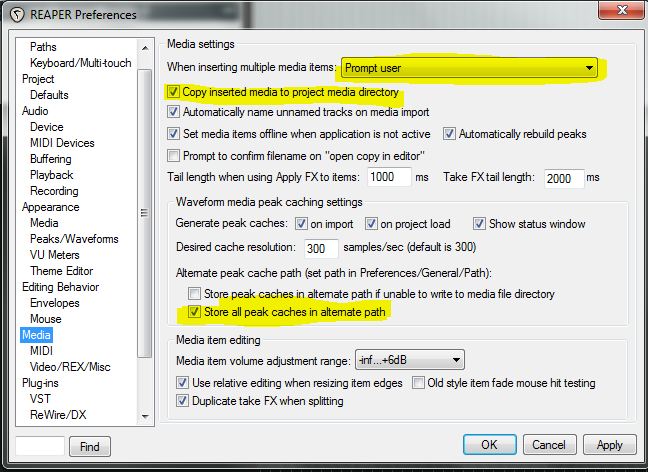The height and width of the screenshot is (472, 648).
Task: Click the Apply button
Action: point(610,445)
